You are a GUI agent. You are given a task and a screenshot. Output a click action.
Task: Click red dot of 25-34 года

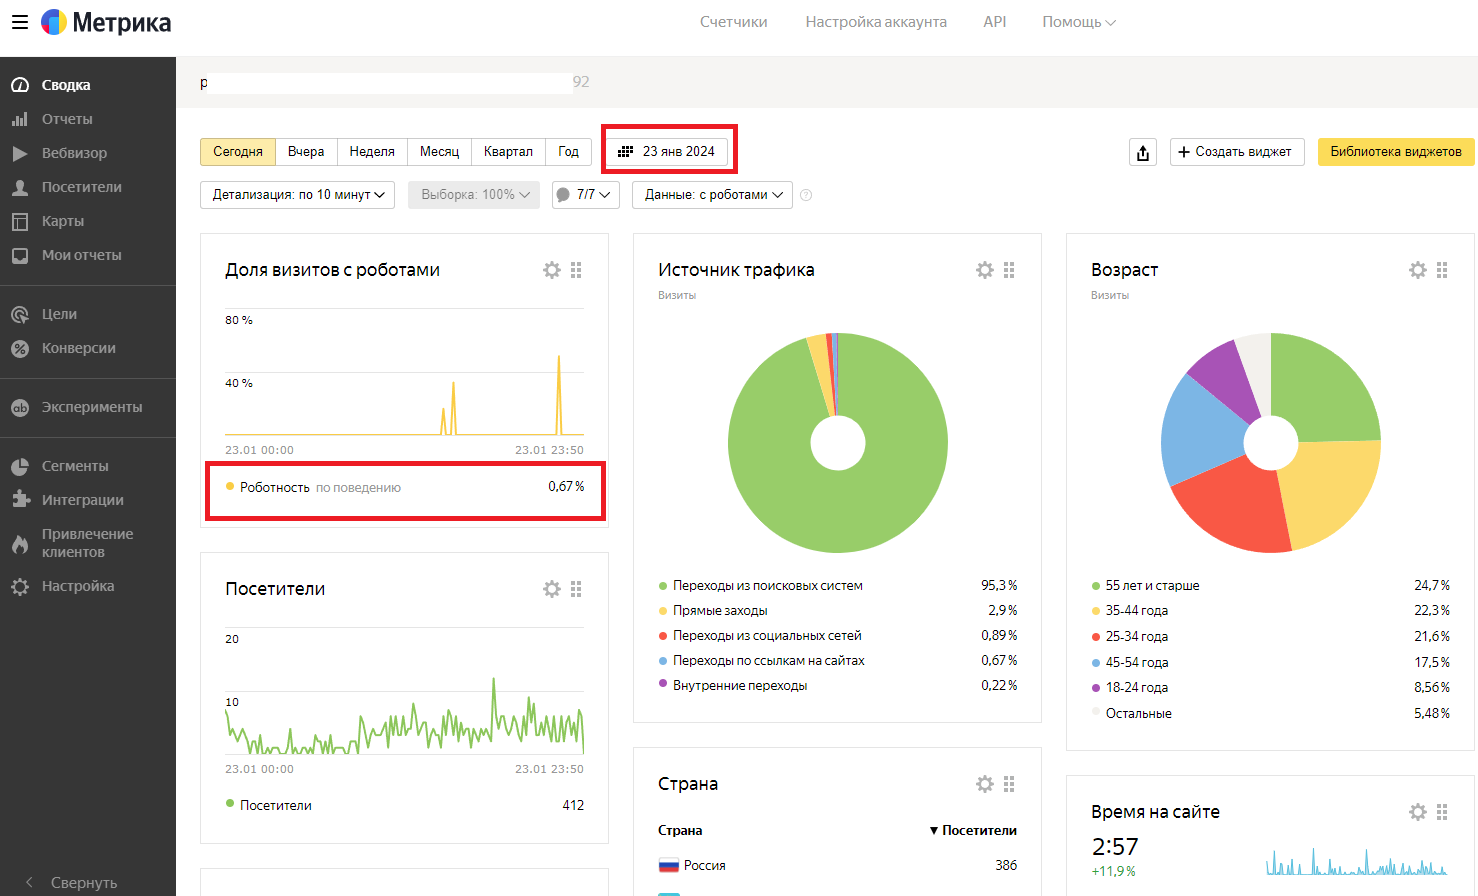1096,637
